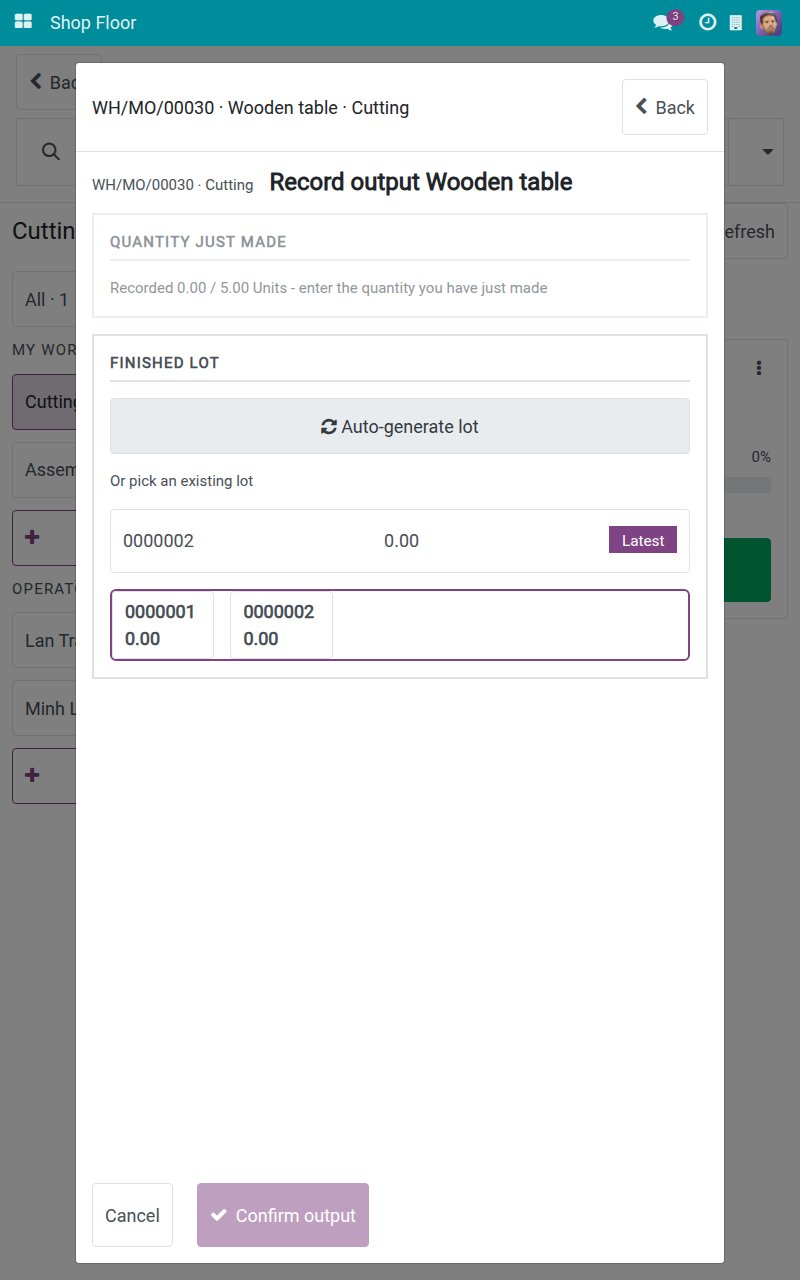Expand the search options dropdown caret
Viewport: 800px width, 1280px height.
768,152
